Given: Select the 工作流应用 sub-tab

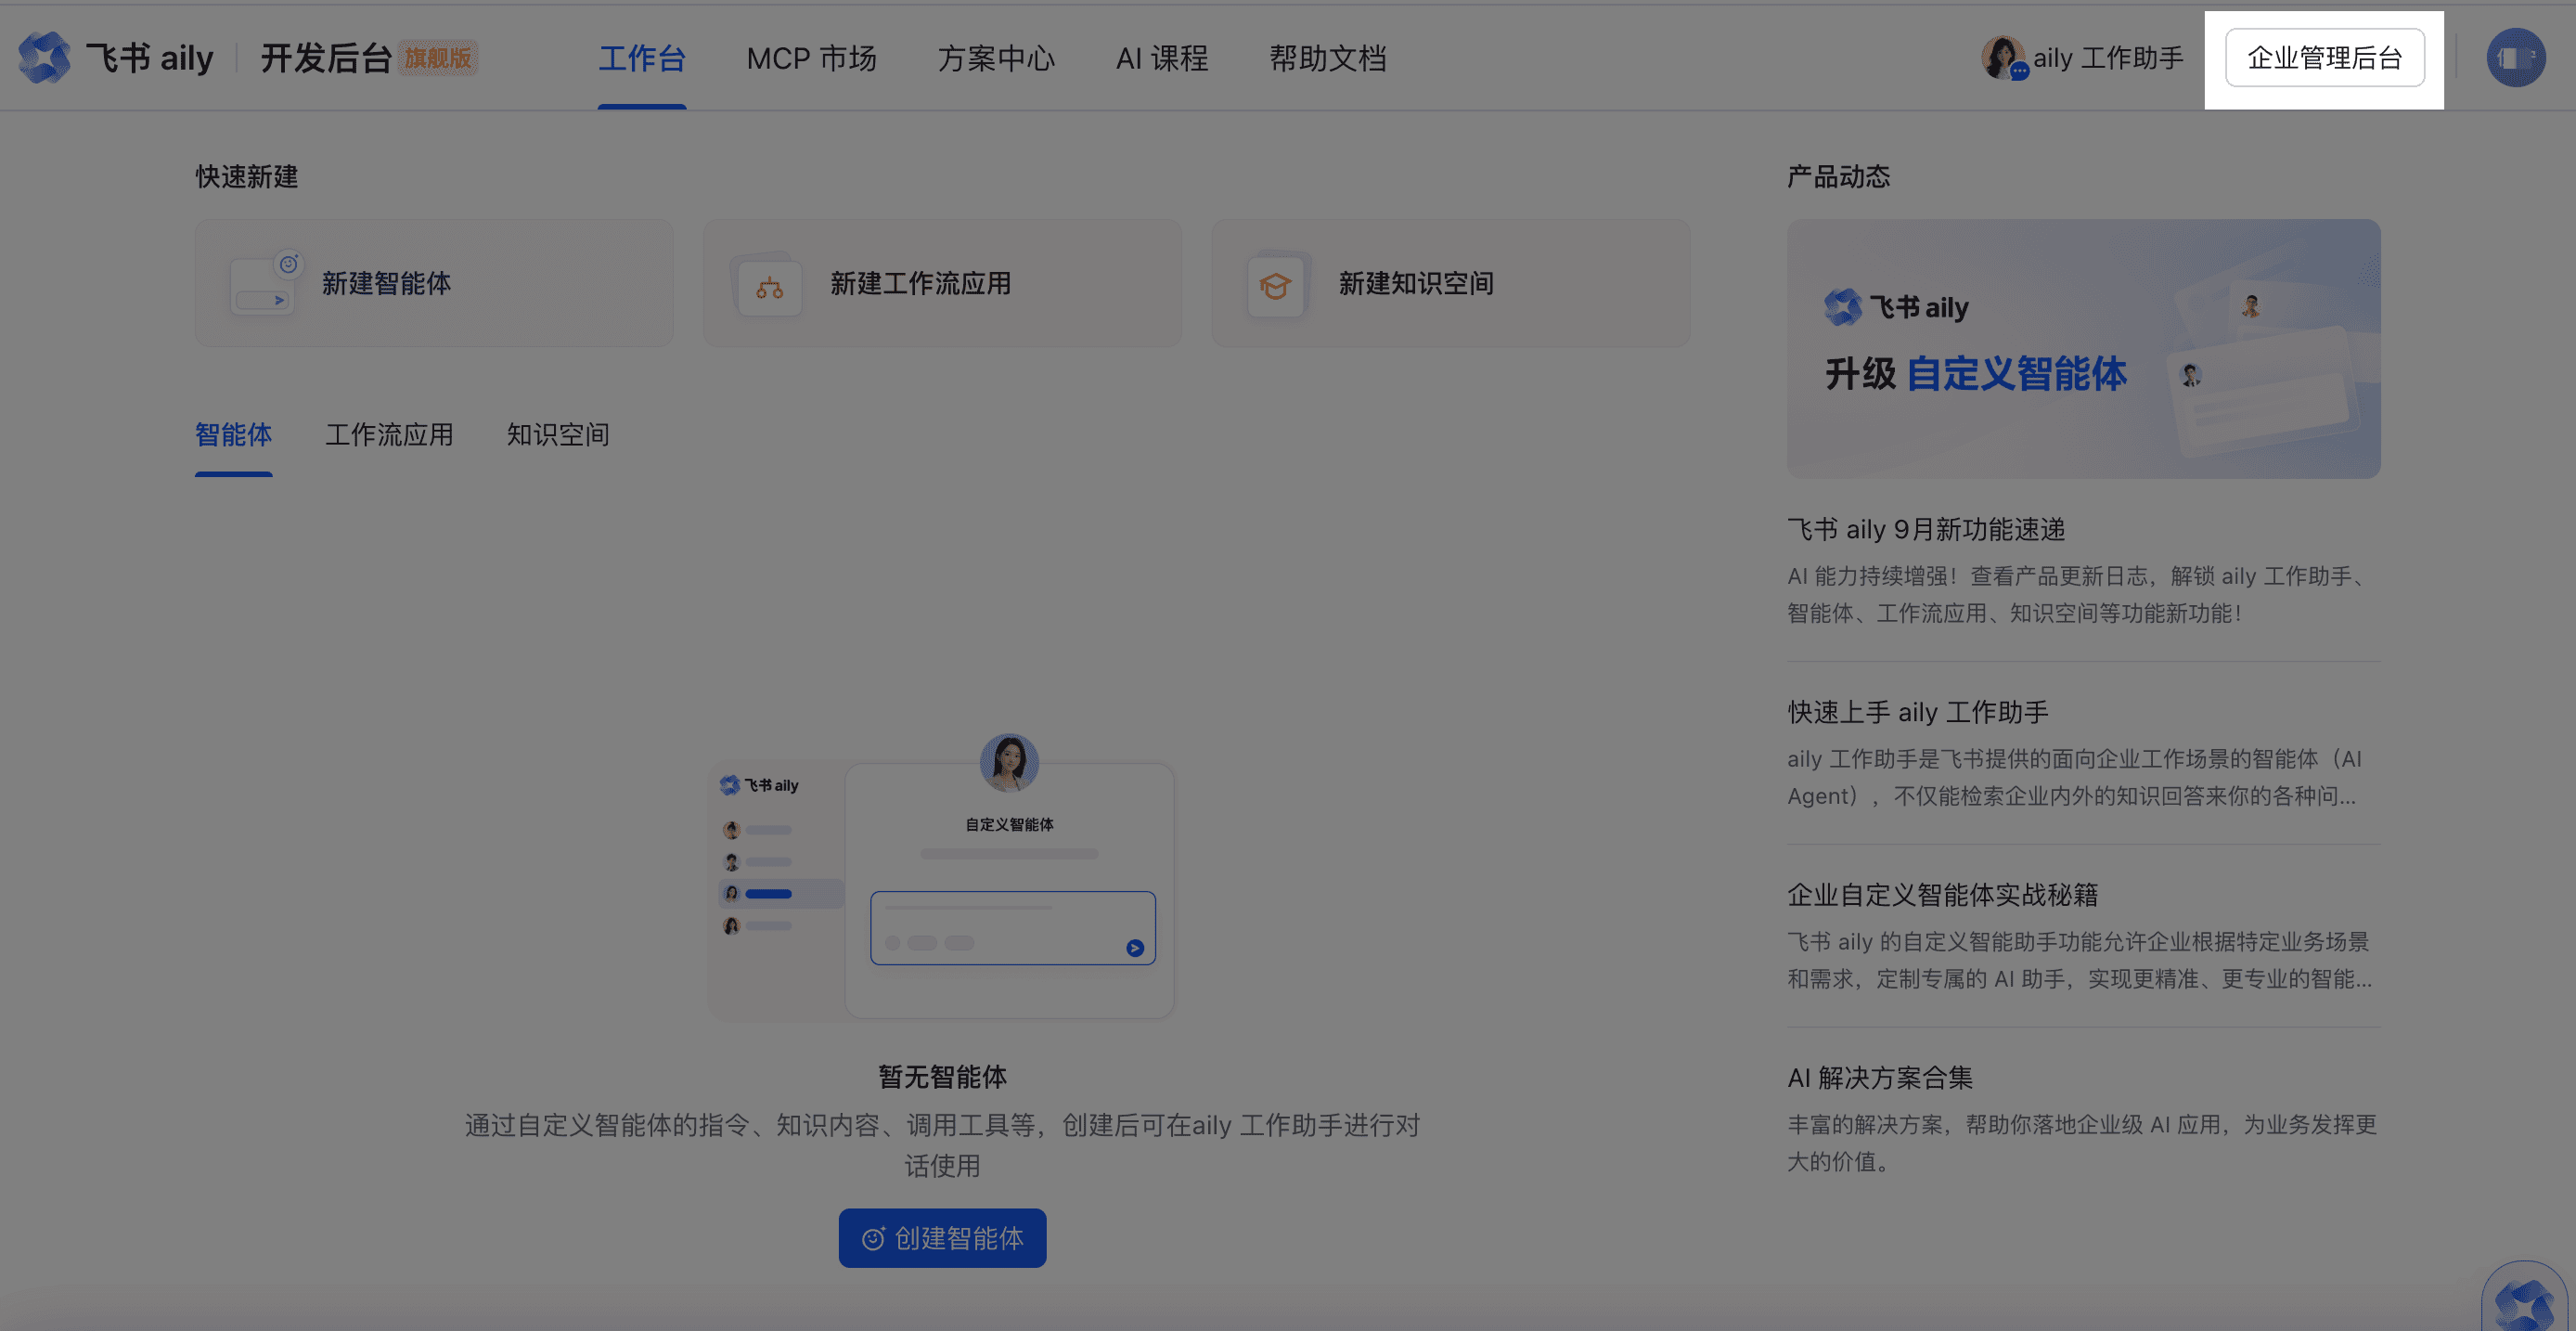Looking at the screenshot, I should (389, 434).
